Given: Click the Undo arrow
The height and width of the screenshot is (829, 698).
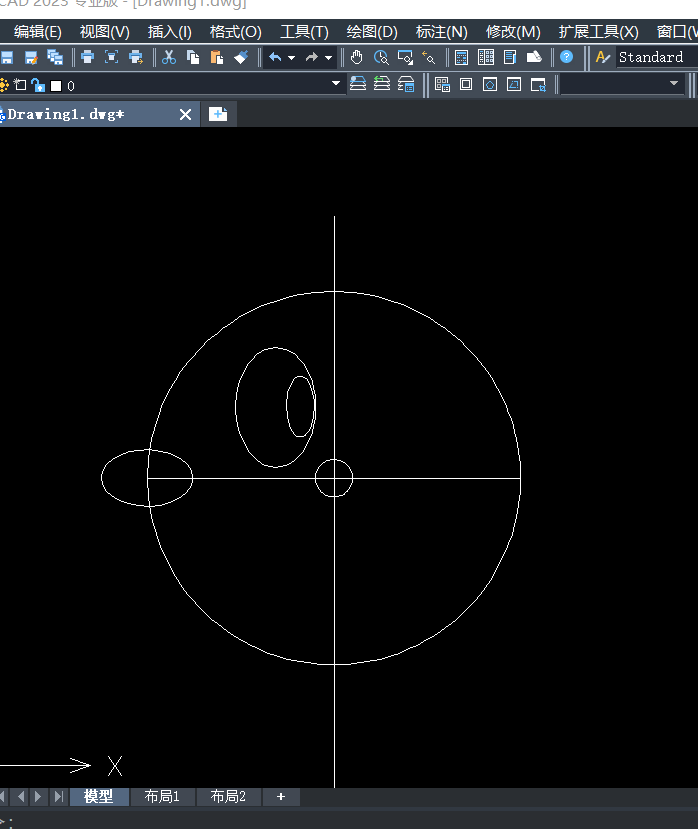Looking at the screenshot, I should (x=275, y=57).
